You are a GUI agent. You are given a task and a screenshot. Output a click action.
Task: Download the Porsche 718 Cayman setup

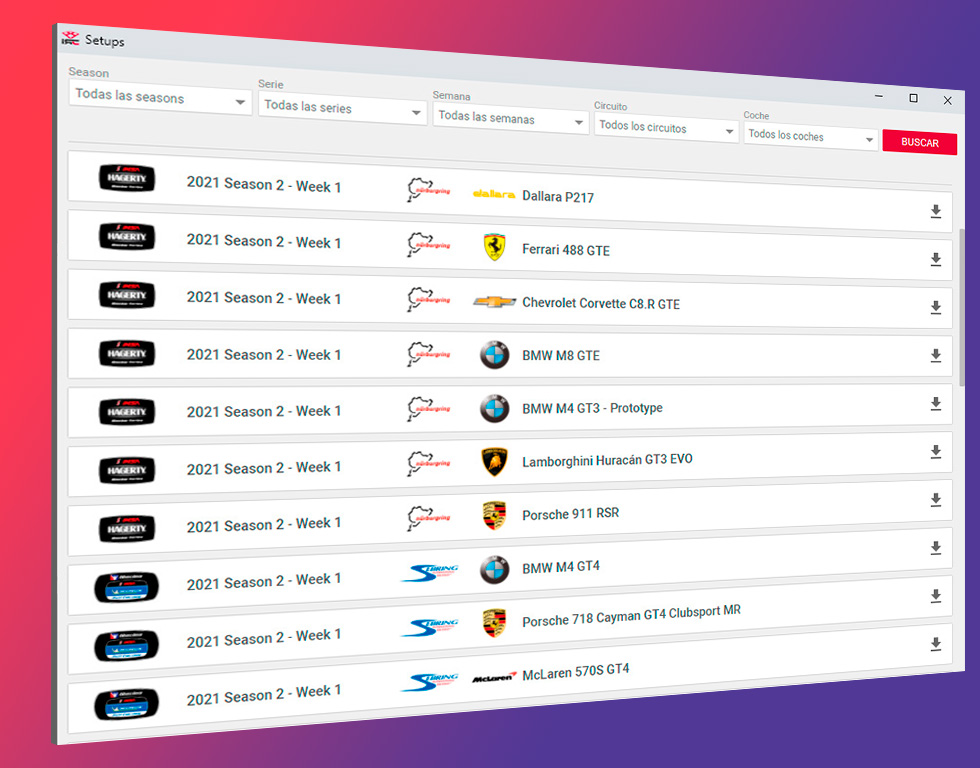(x=936, y=596)
